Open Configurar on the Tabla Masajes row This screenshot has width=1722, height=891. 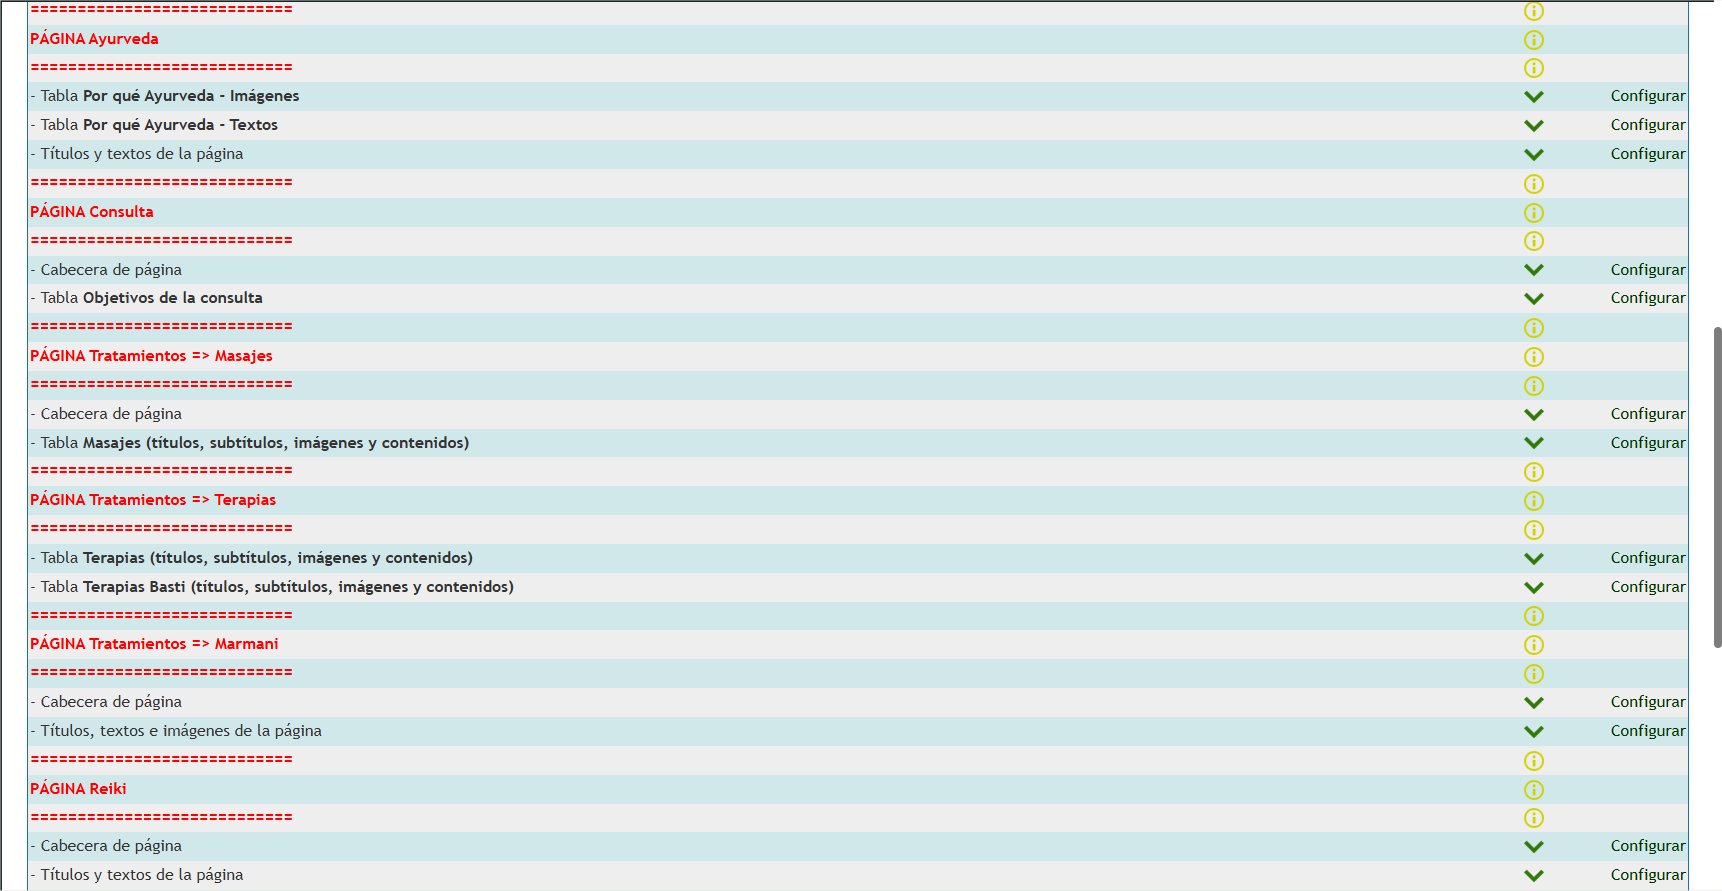pyautogui.click(x=1648, y=443)
